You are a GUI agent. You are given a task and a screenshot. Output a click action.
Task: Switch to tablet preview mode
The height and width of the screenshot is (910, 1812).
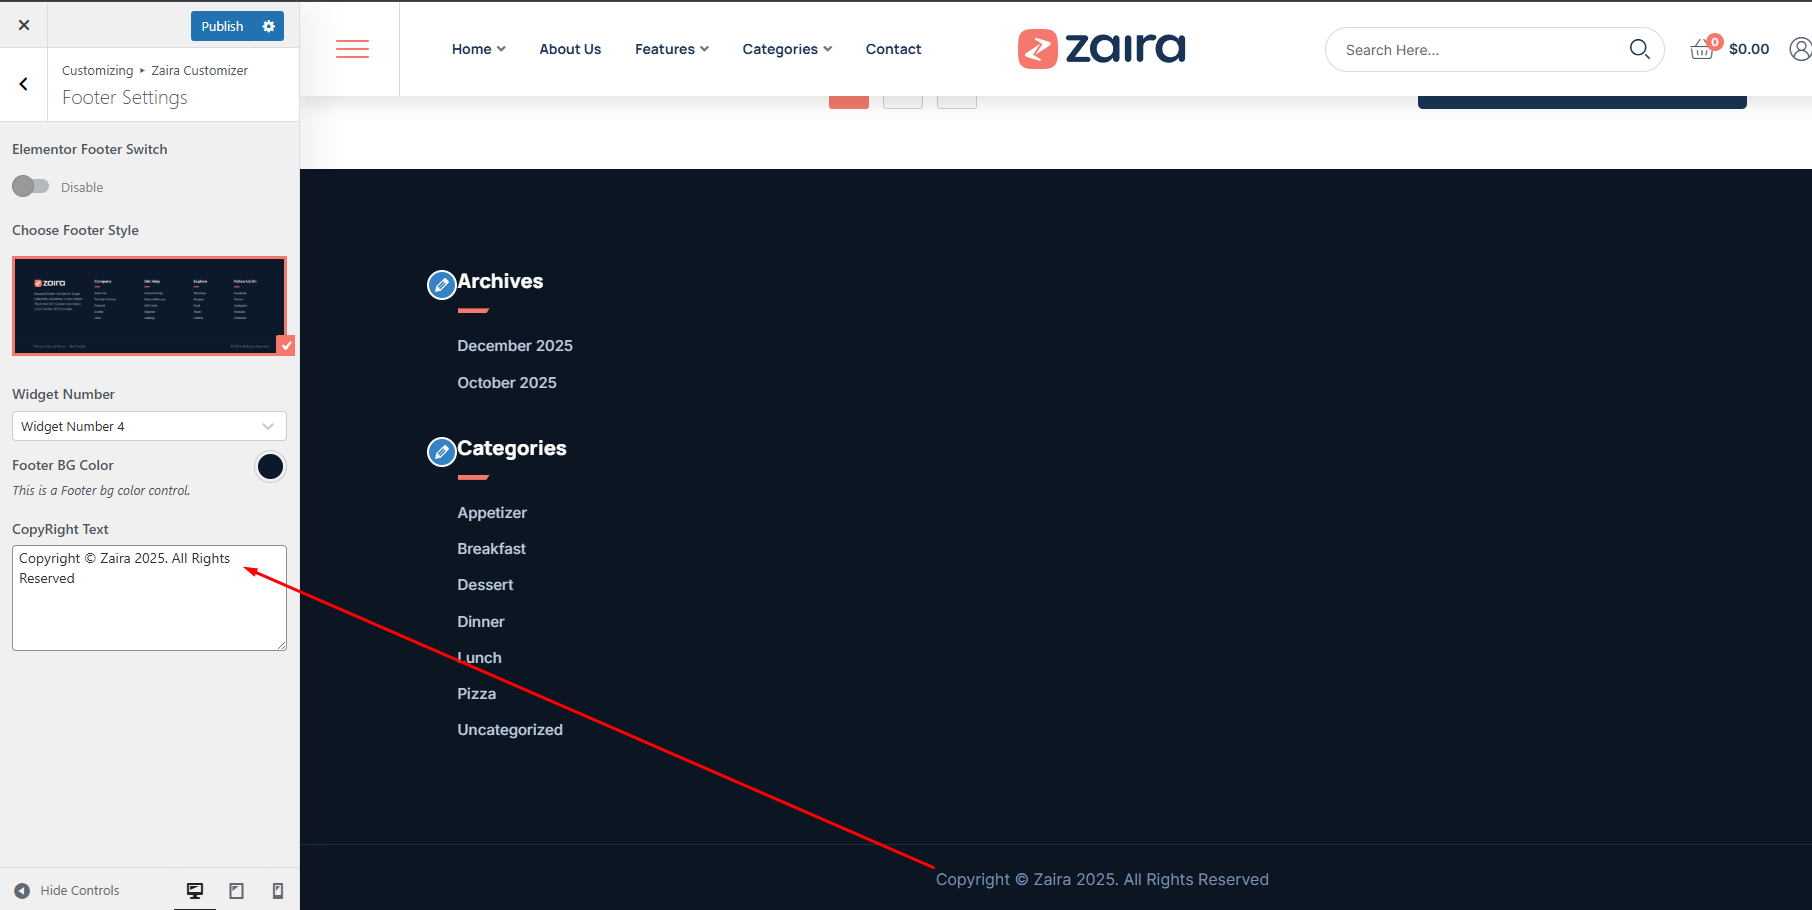pyautogui.click(x=237, y=890)
